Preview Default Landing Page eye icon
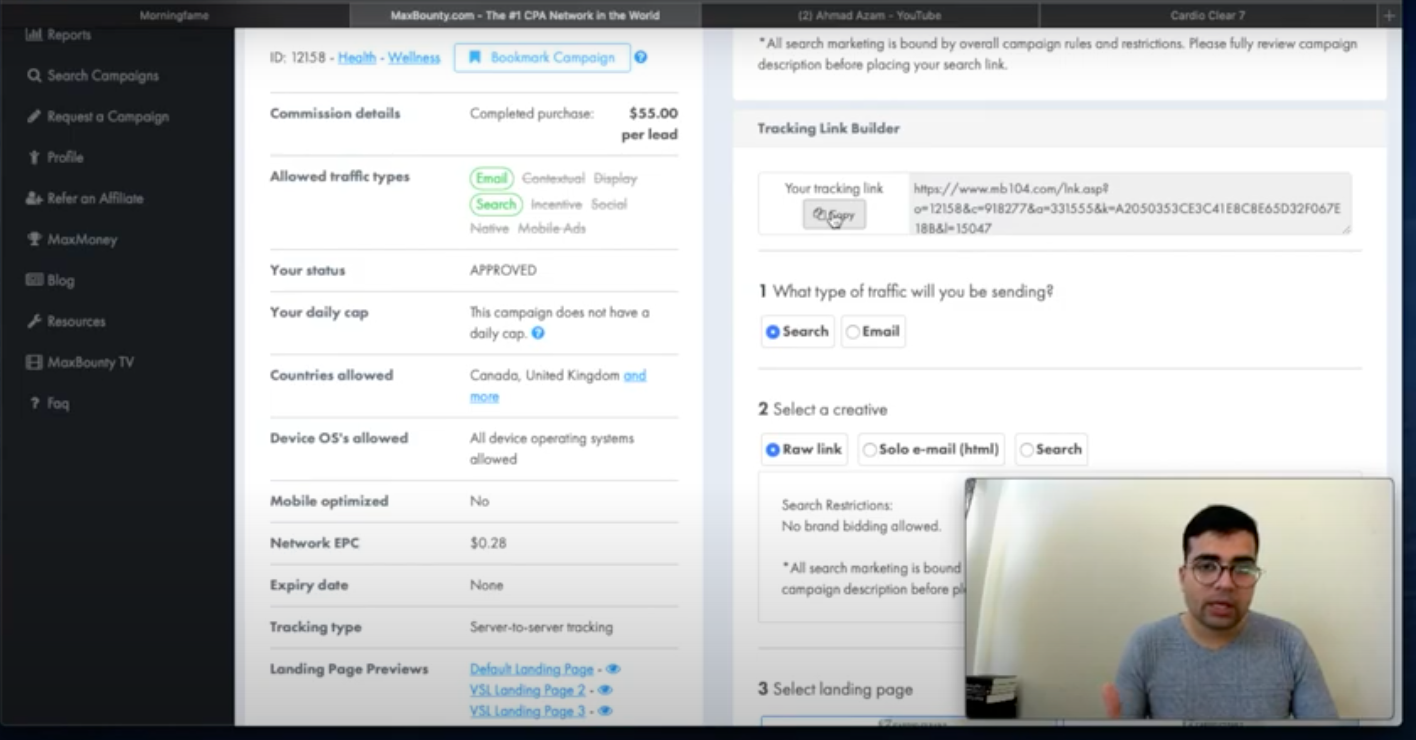 point(613,669)
